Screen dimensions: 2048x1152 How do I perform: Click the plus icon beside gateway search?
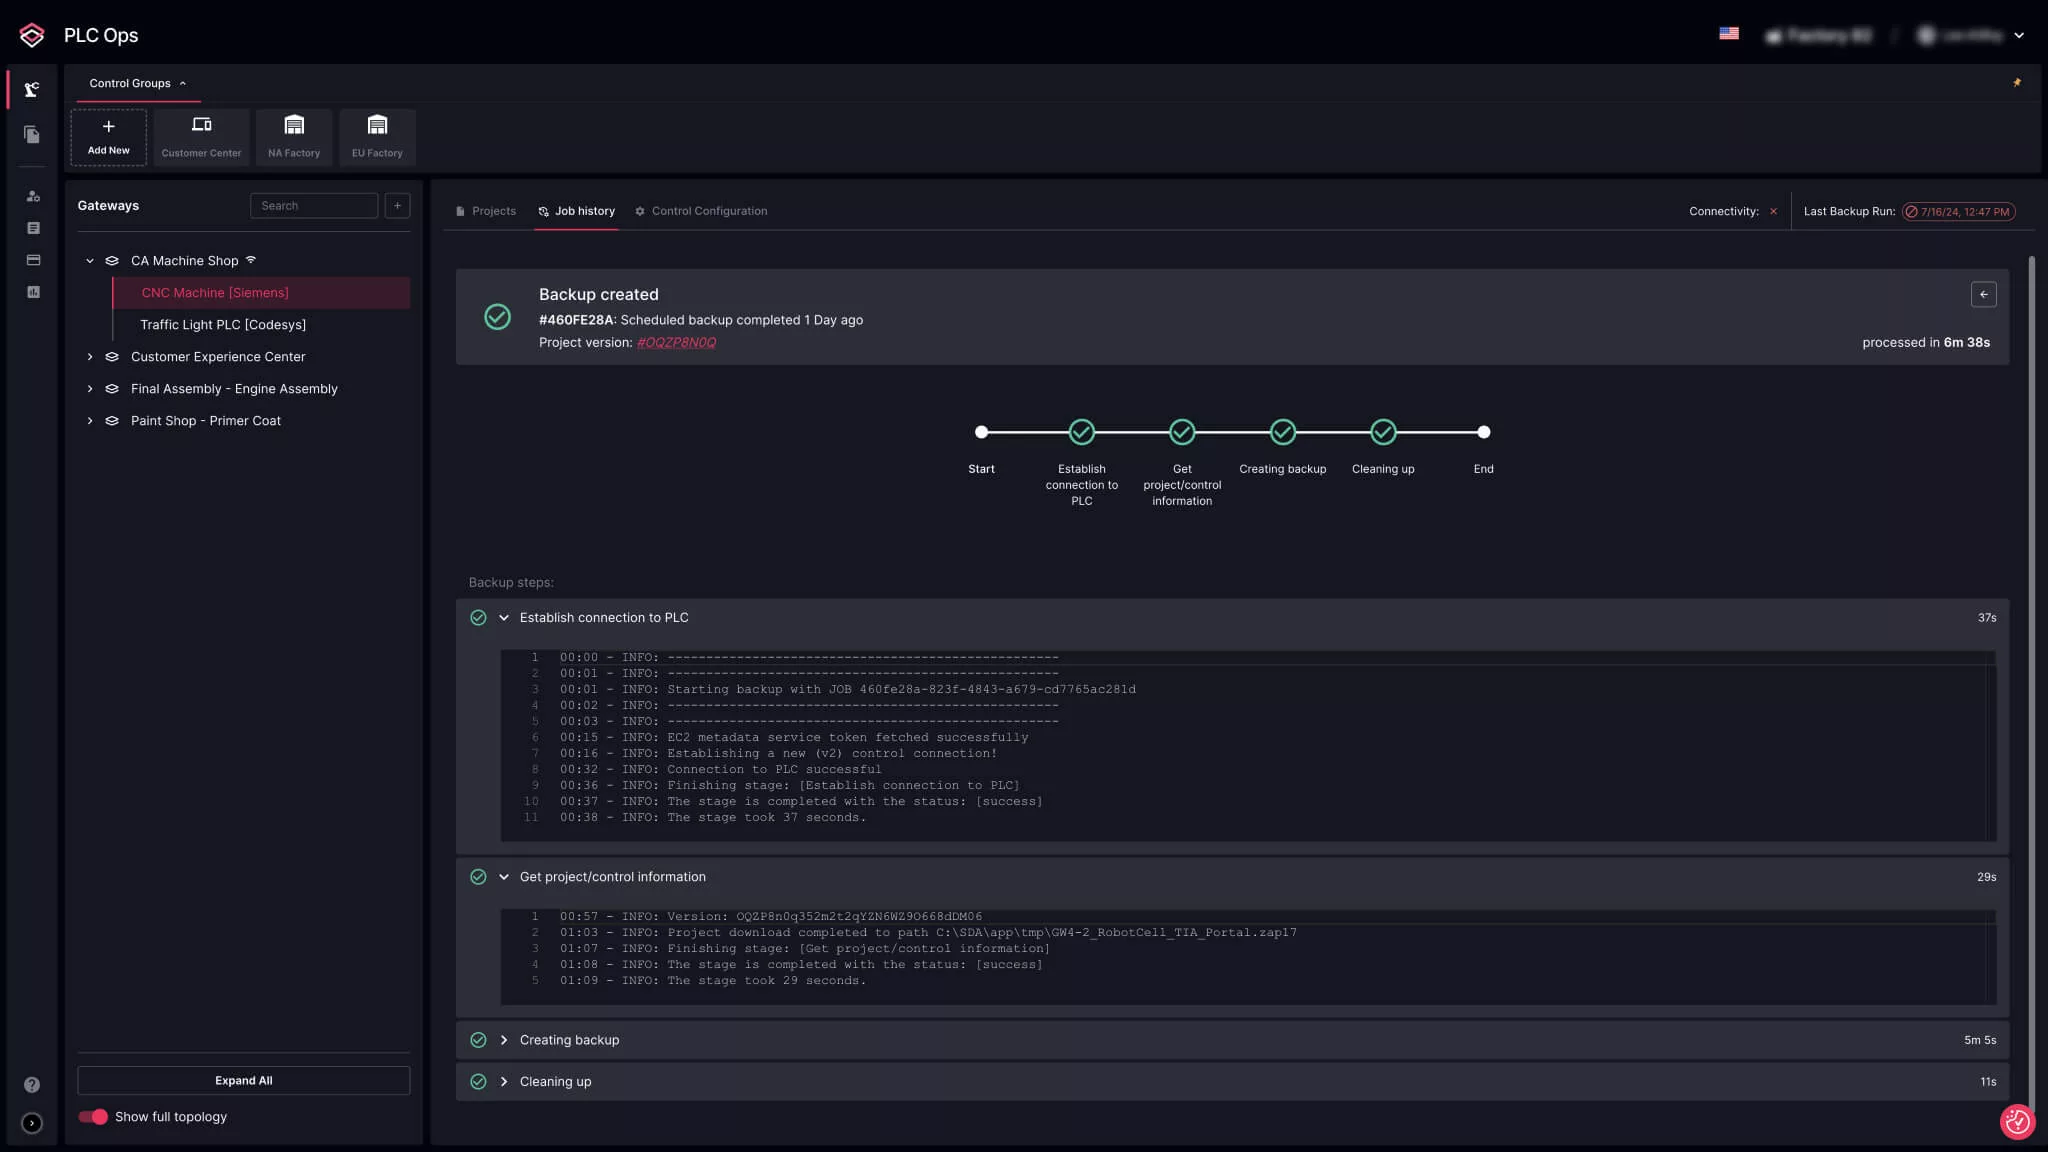click(x=397, y=205)
